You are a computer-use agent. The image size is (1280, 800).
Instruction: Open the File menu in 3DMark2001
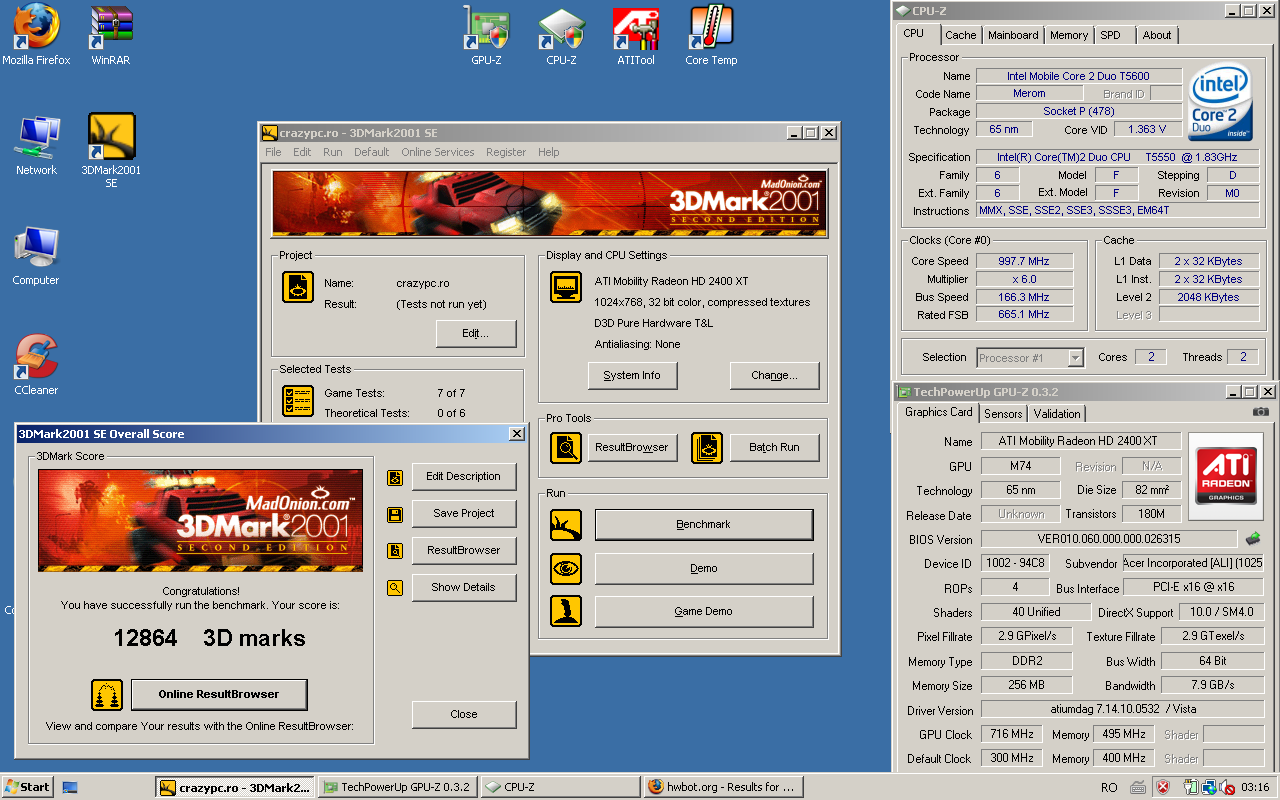point(273,152)
